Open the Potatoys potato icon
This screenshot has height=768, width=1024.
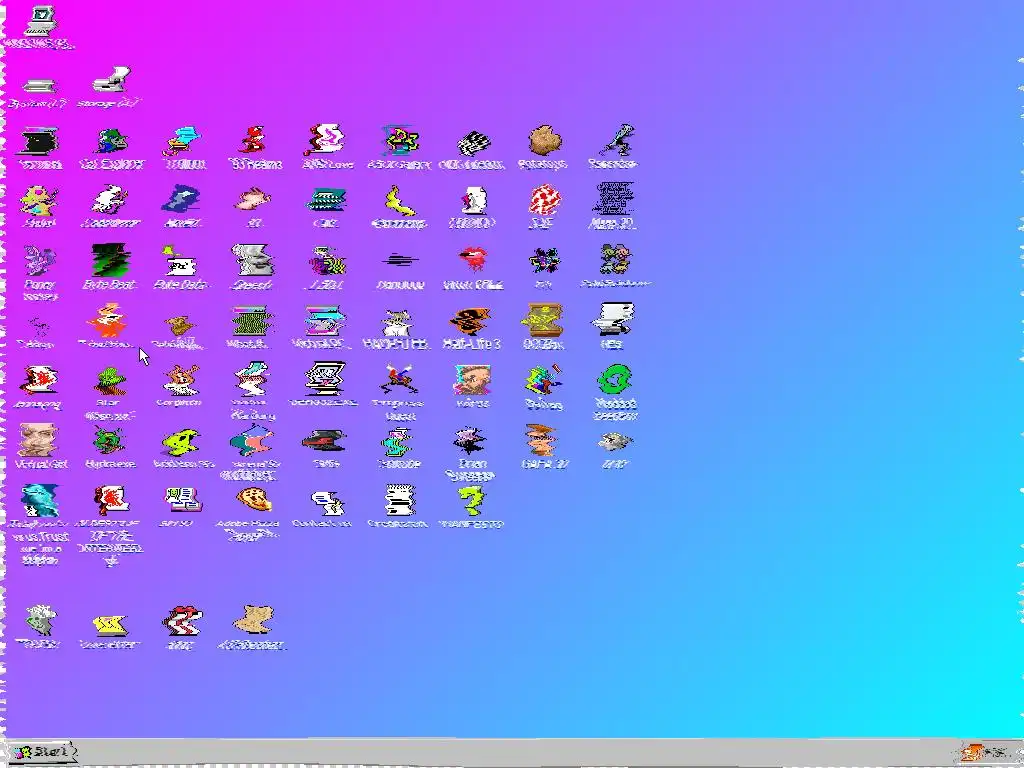coord(545,140)
